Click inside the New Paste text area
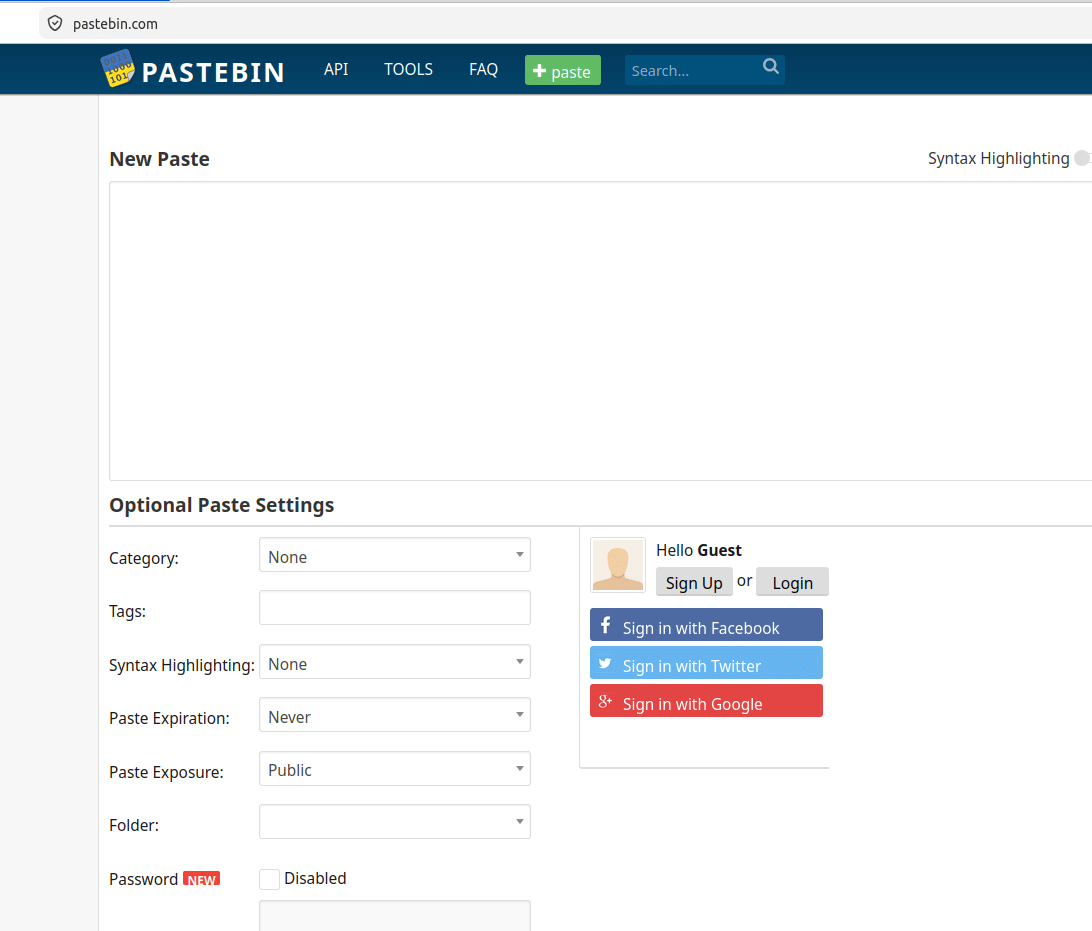Screen dimensions: 1092x931 tap(600, 331)
